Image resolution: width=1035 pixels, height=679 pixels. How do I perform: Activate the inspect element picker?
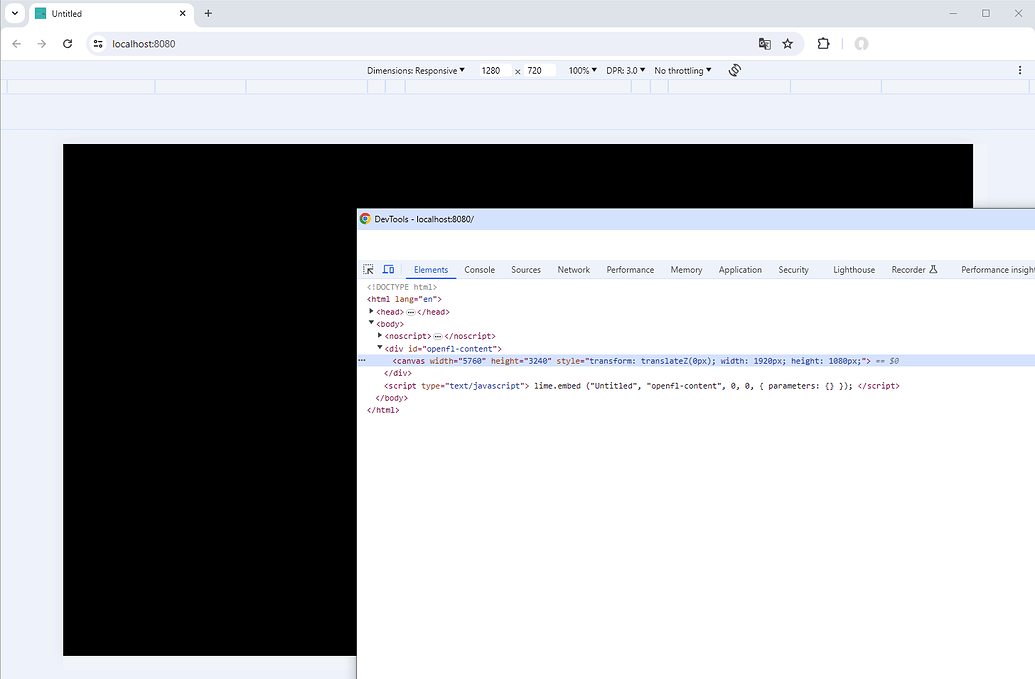tap(368, 269)
